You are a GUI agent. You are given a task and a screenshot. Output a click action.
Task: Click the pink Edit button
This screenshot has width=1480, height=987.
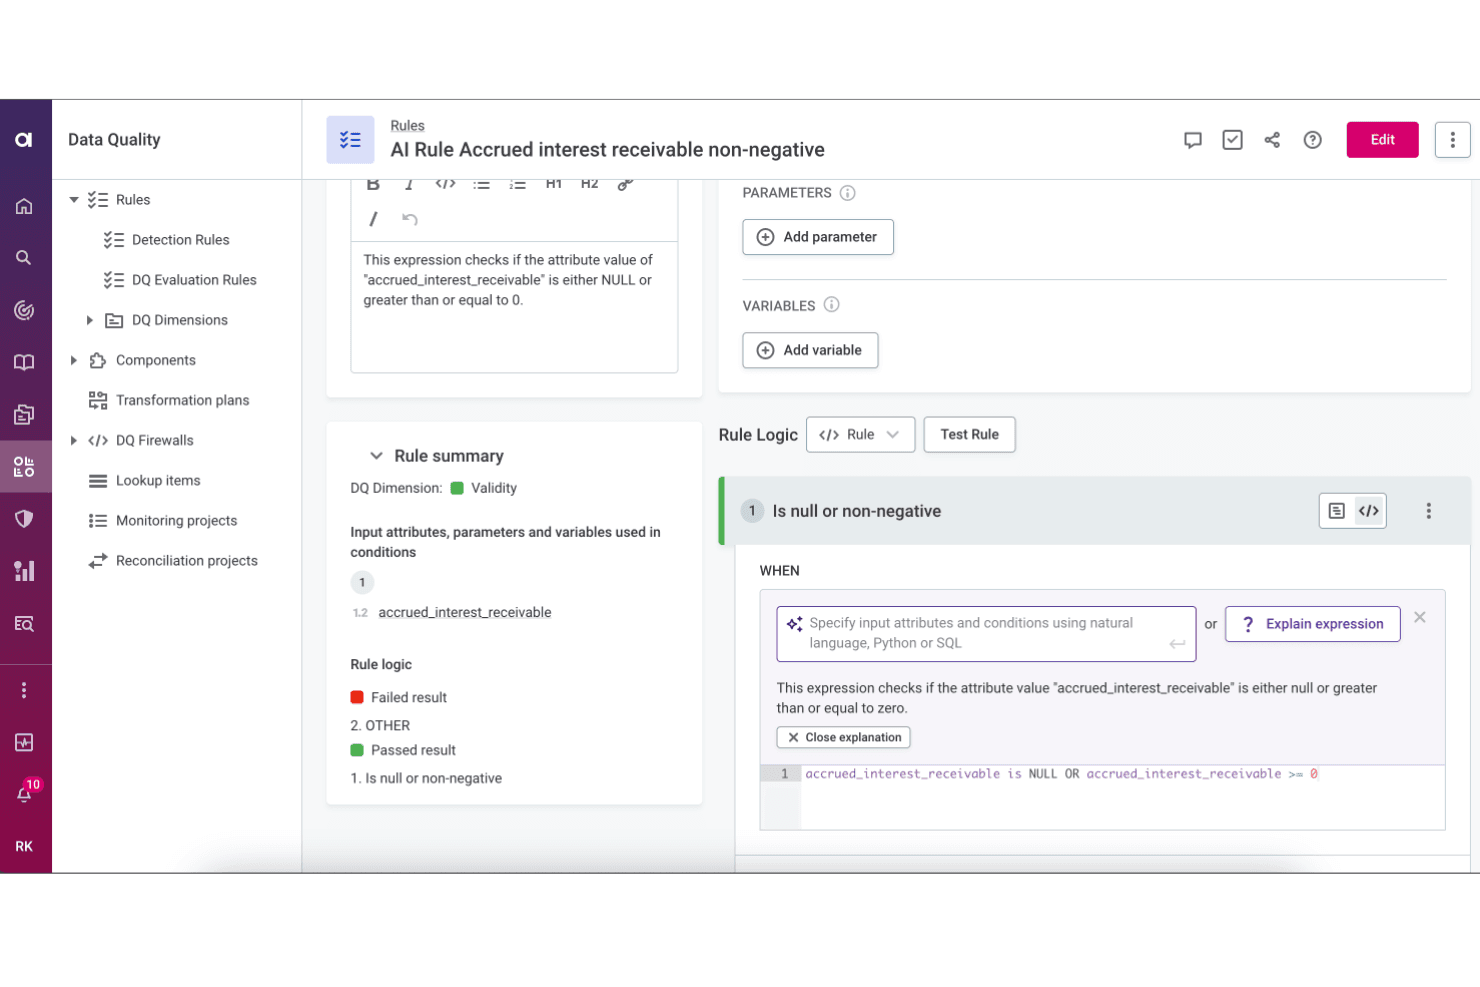pyautogui.click(x=1383, y=140)
